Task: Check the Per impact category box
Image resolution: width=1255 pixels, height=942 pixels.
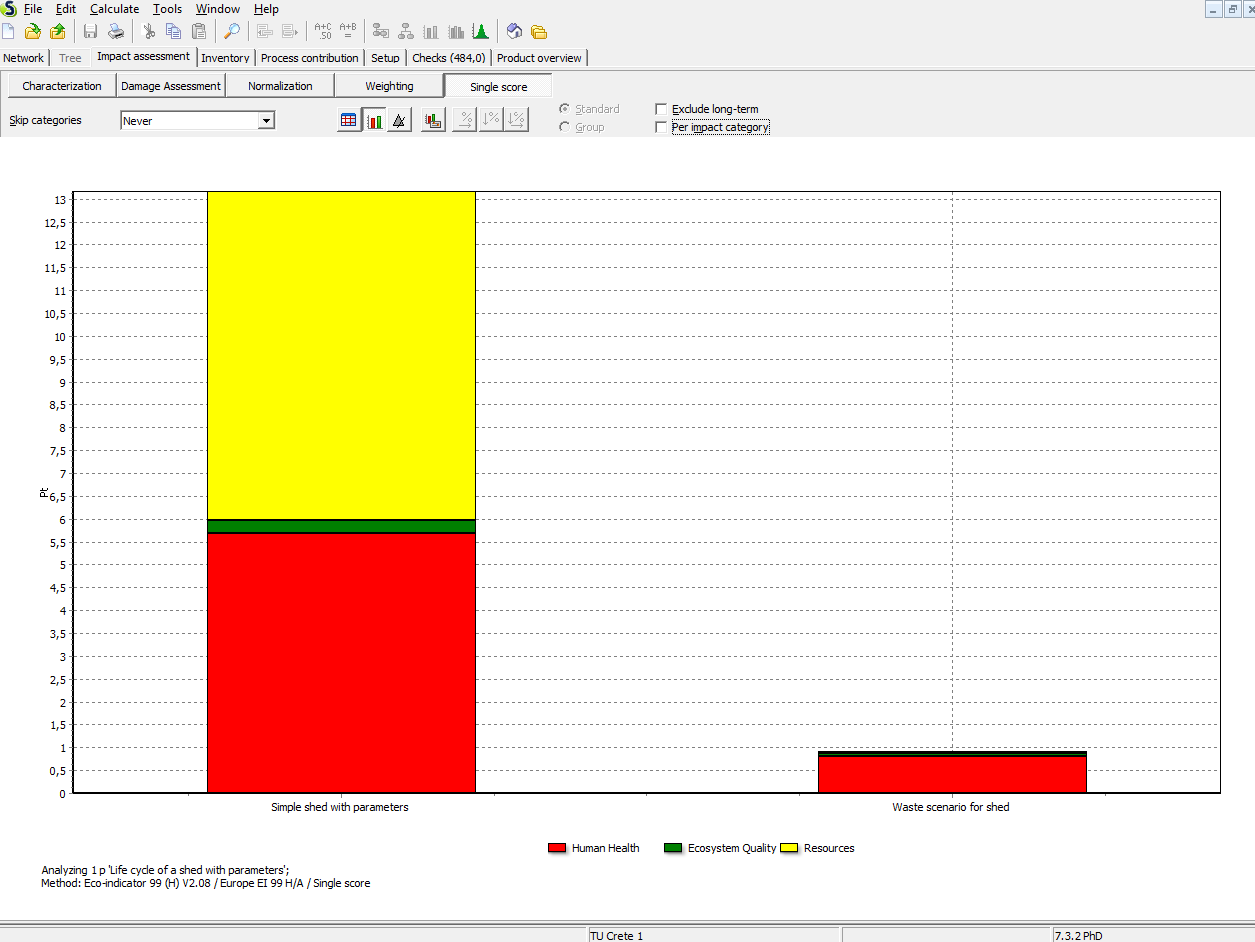Action: [x=661, y=127]
